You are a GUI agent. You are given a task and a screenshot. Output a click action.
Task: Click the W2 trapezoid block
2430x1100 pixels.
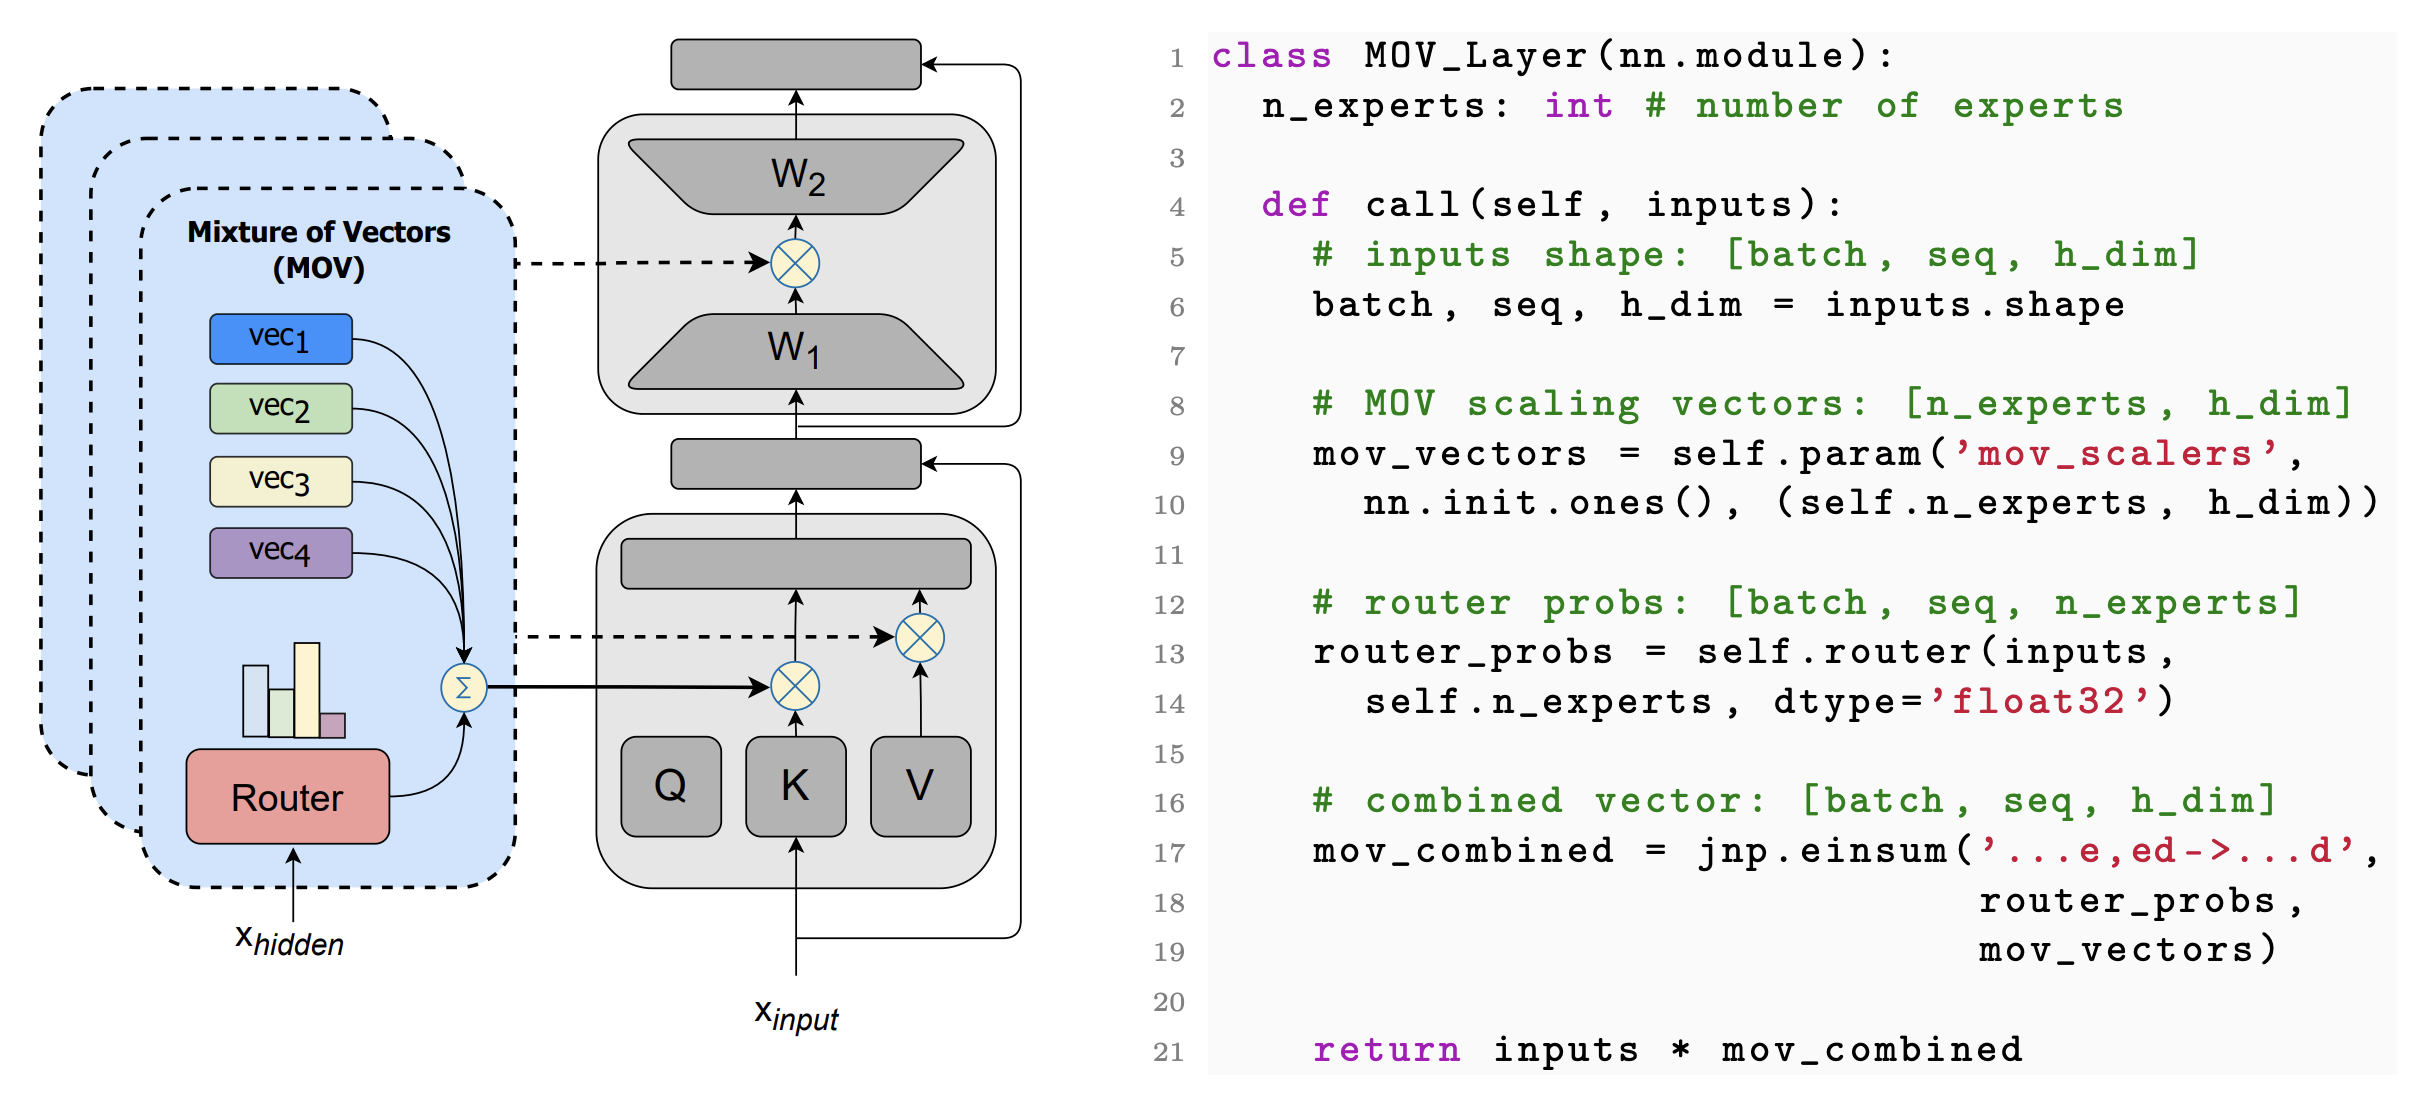pos(796,177)
